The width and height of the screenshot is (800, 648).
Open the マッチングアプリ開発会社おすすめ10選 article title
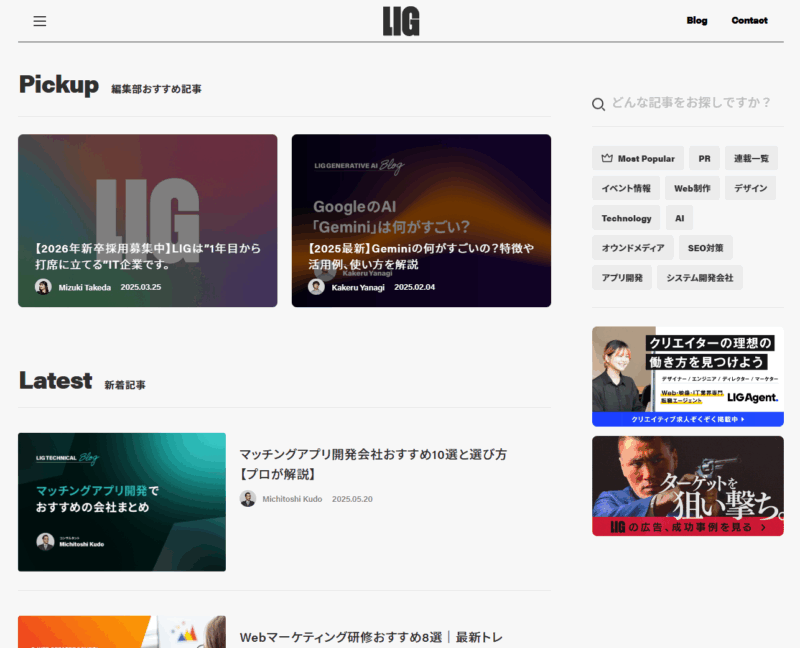(373, 464)
